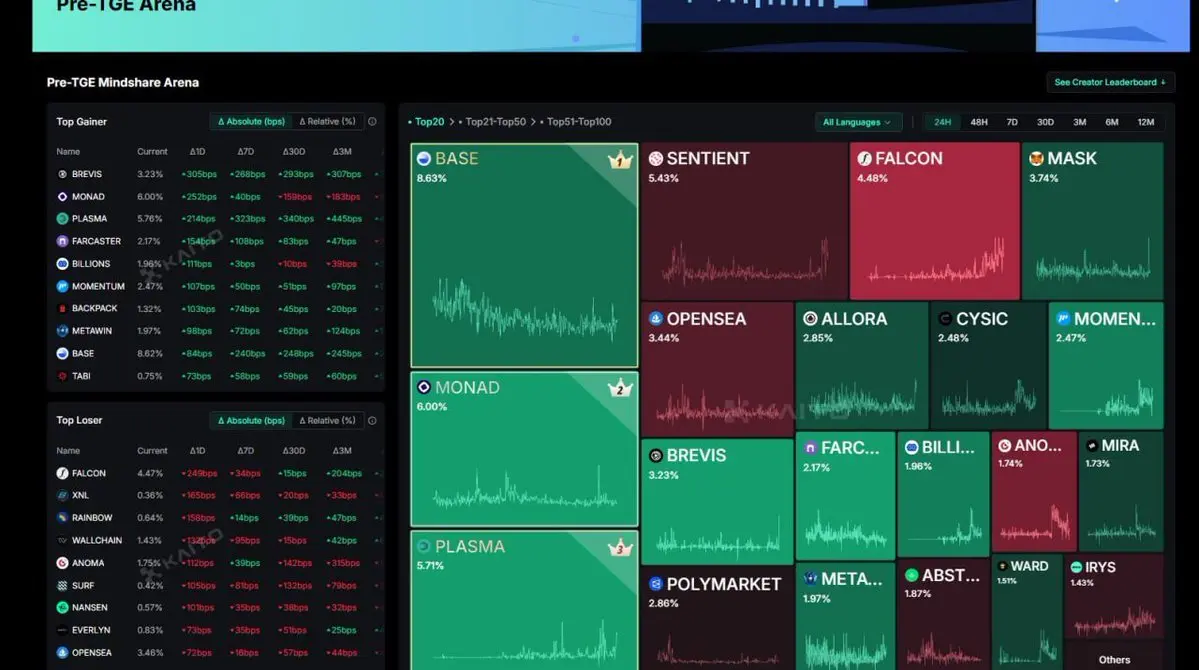Set timeframe to 30D

pyautogui.click(x=1045, y=122)
